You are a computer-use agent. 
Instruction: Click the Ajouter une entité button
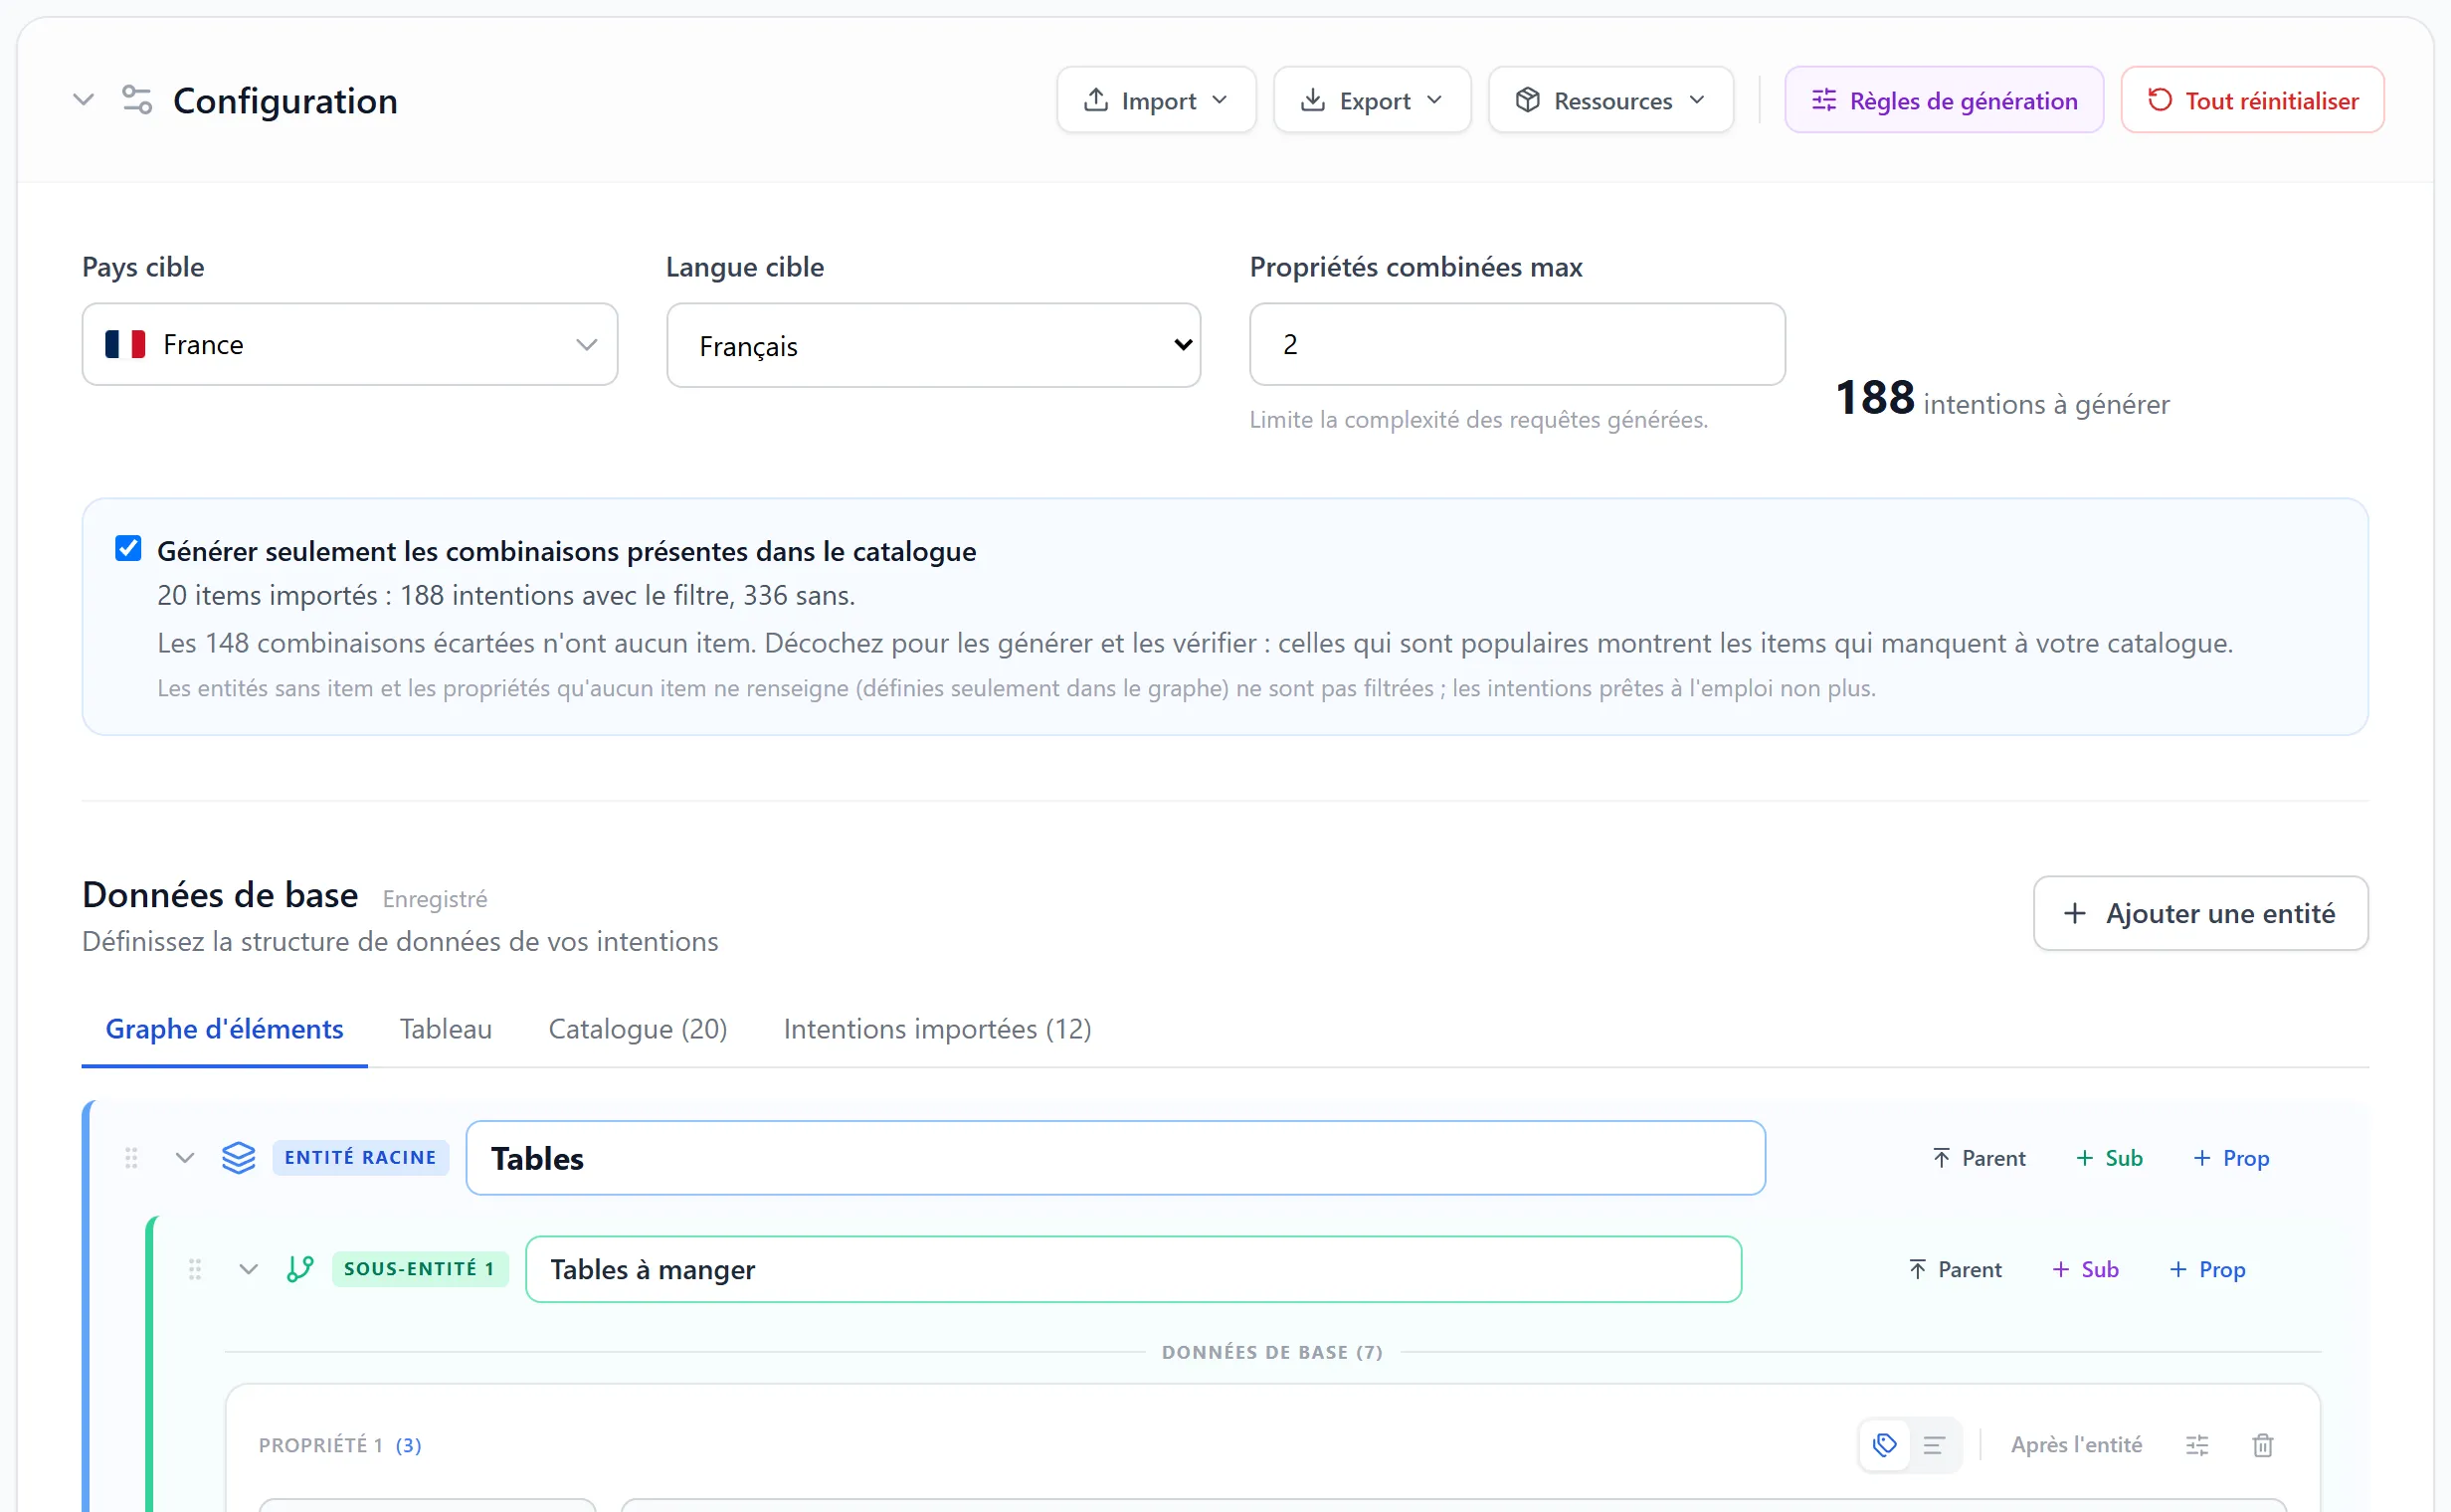[x=2200, y=912]
